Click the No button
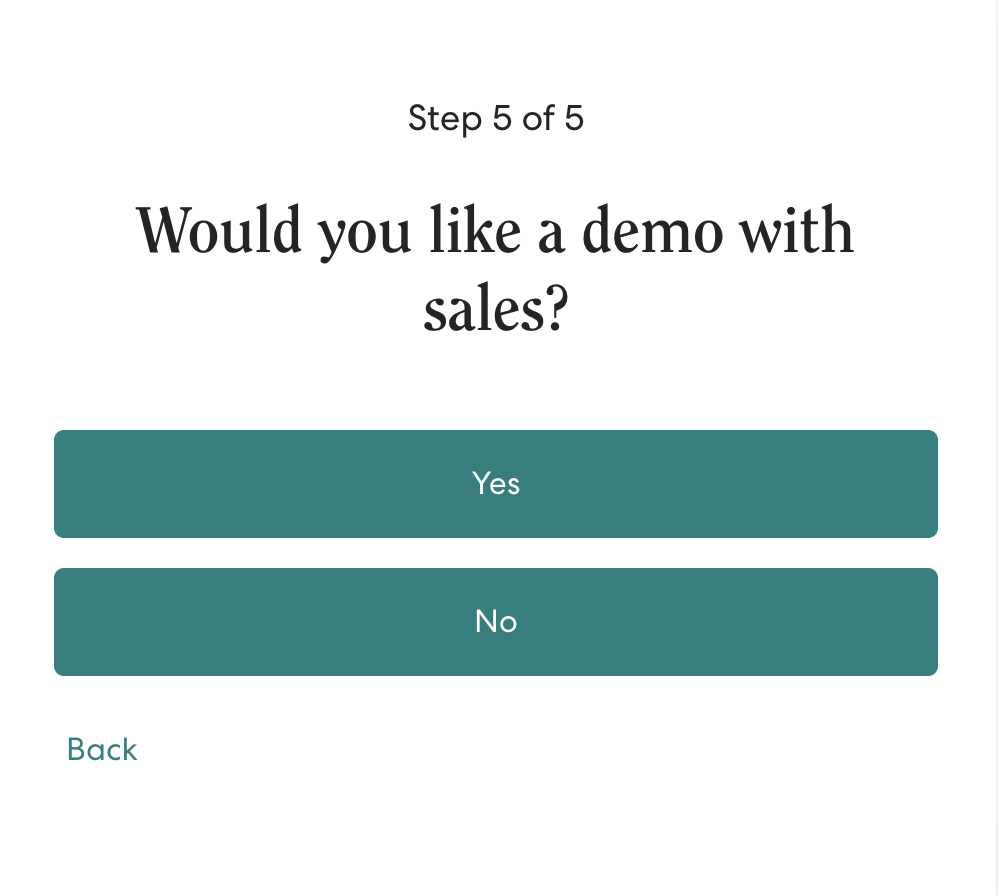 [496, 622]
